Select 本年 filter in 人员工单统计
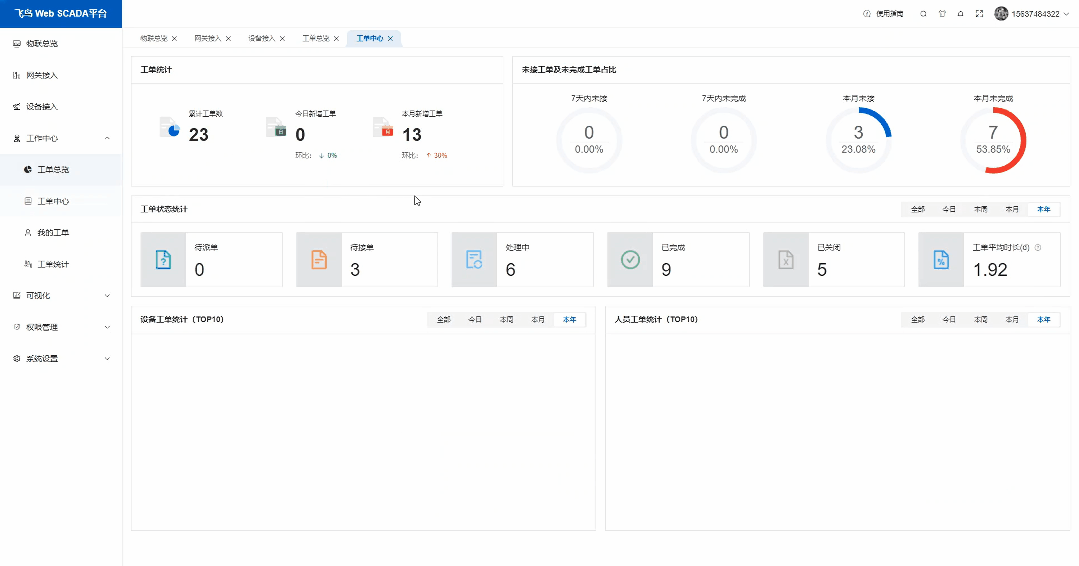 click(x=1044, y=320)
